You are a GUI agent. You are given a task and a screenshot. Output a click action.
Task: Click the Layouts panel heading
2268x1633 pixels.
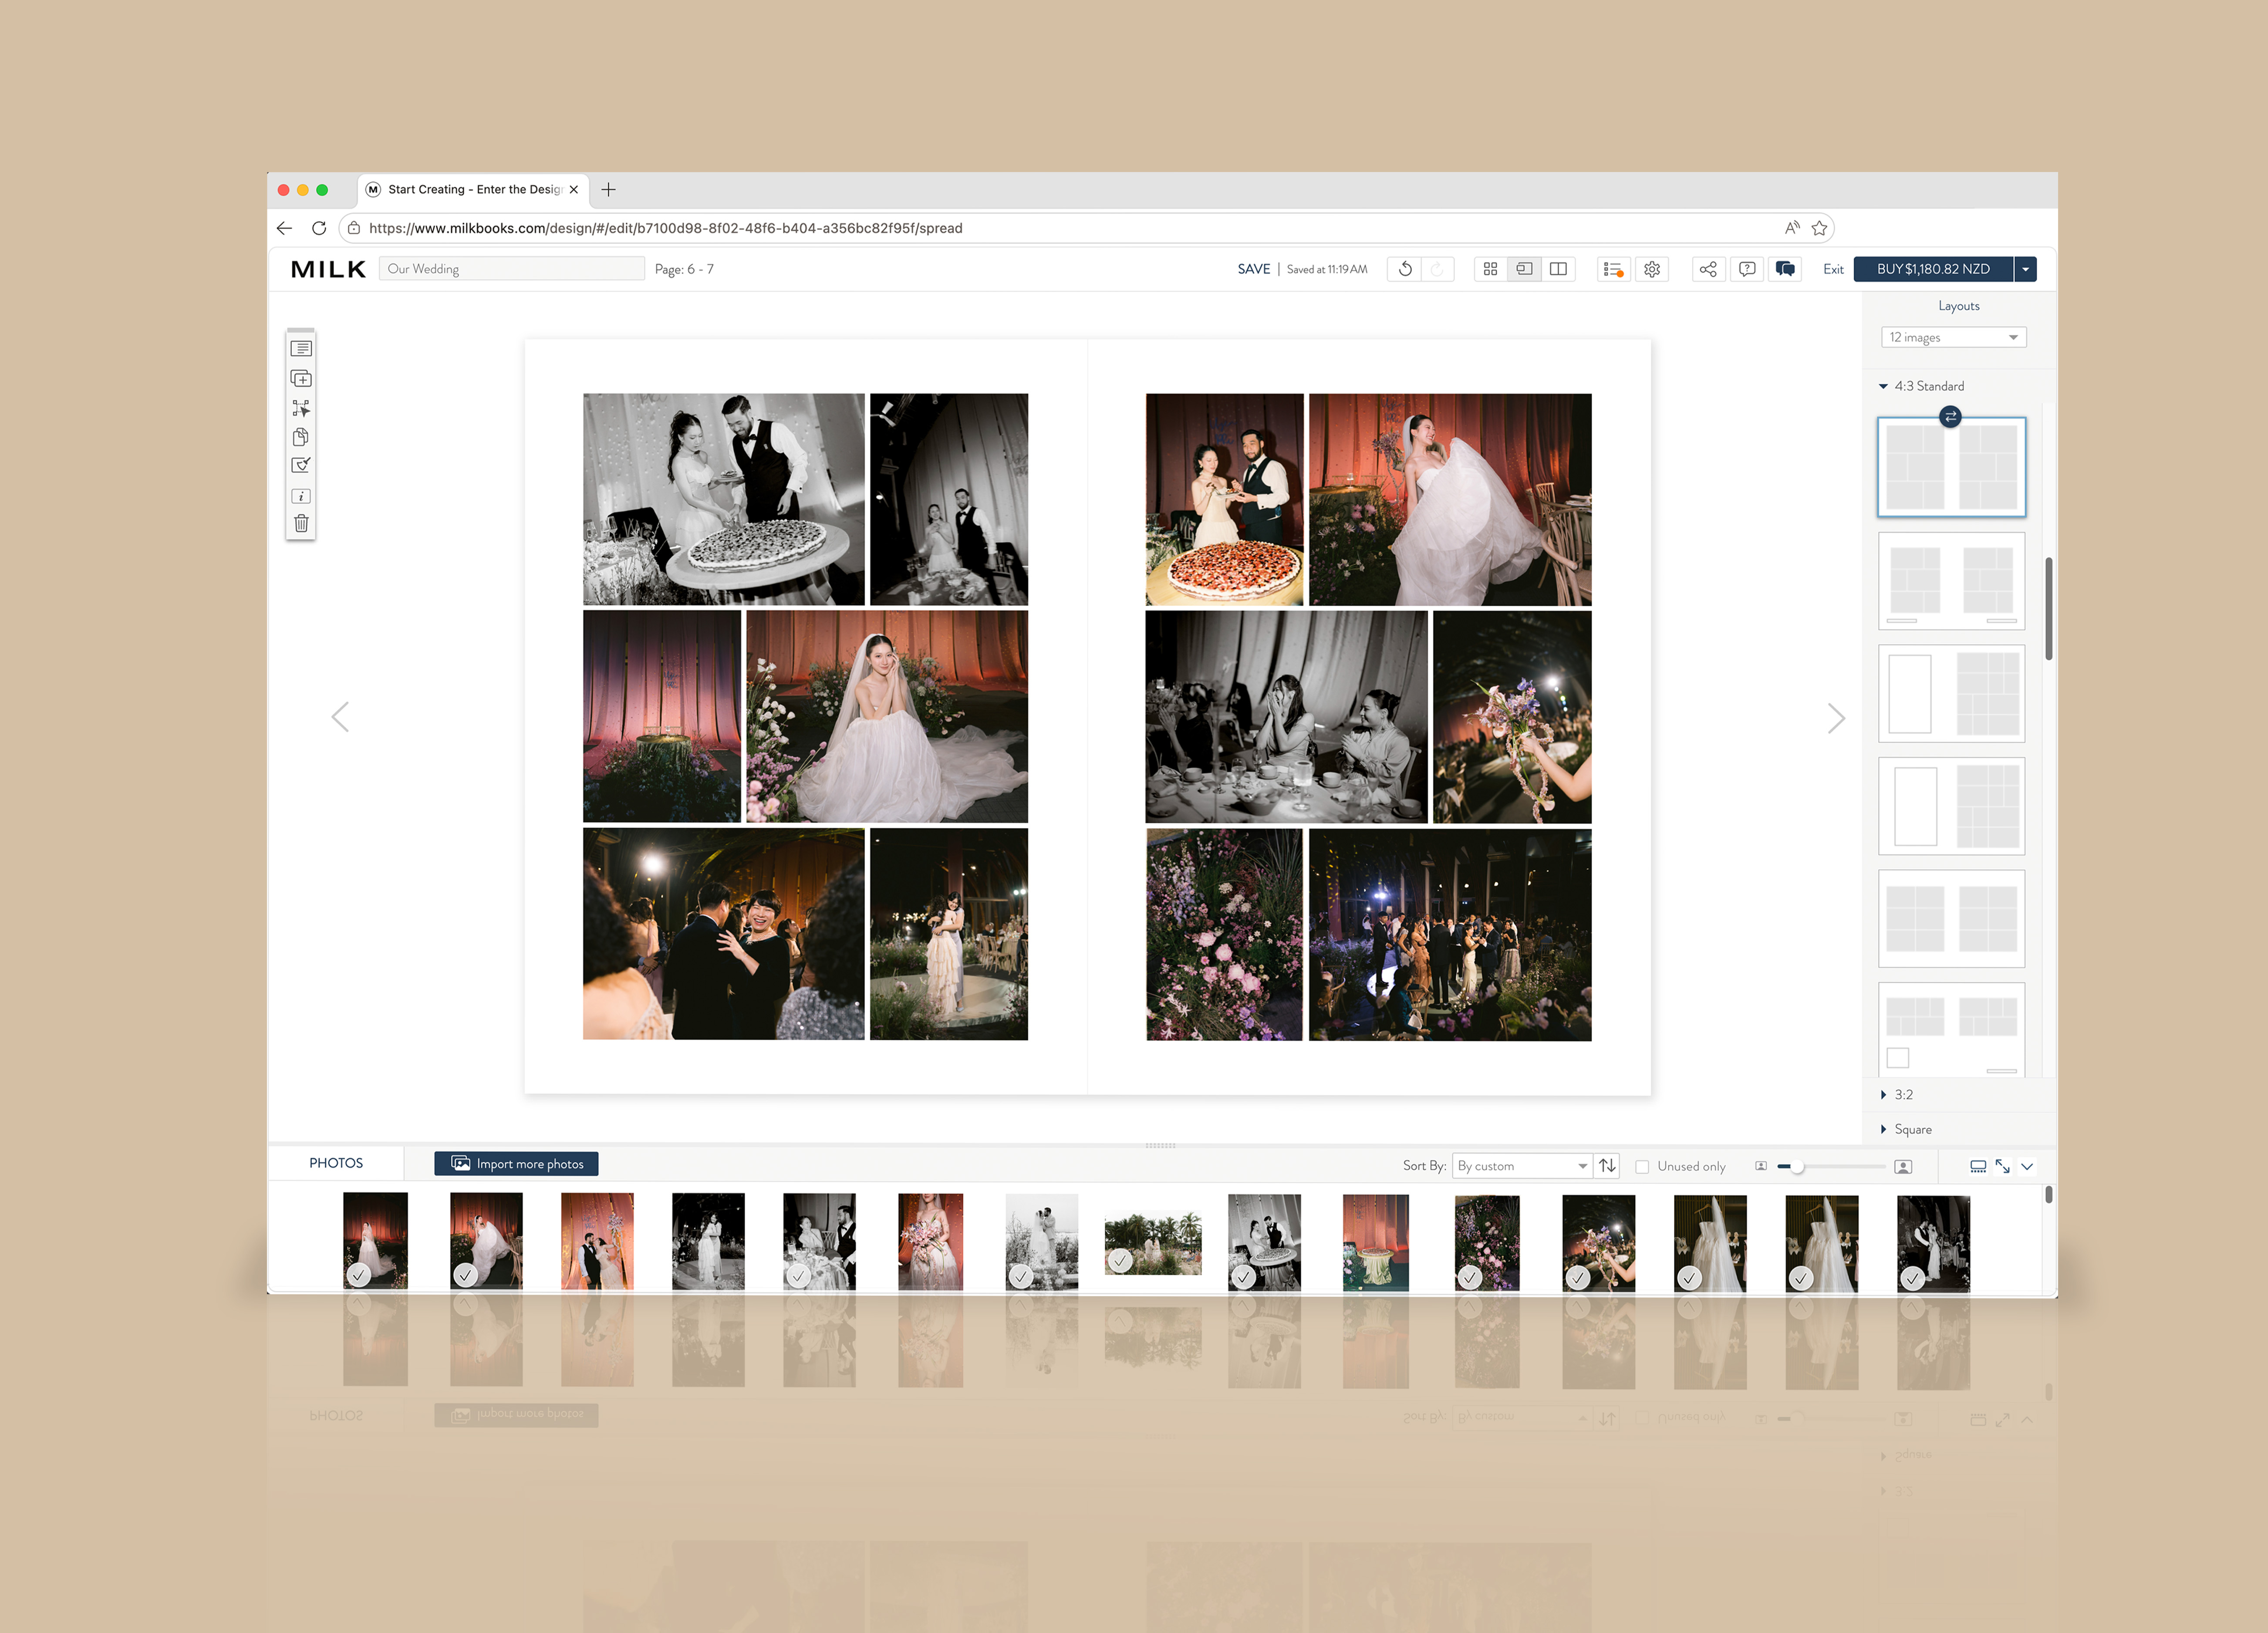coord(1958,306)
